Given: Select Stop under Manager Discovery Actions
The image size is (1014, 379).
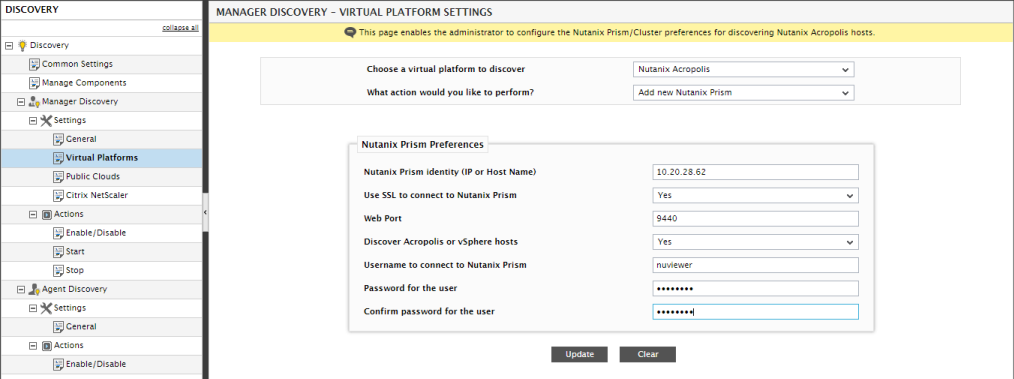Looking at the screenshot, I should [74, 270].
